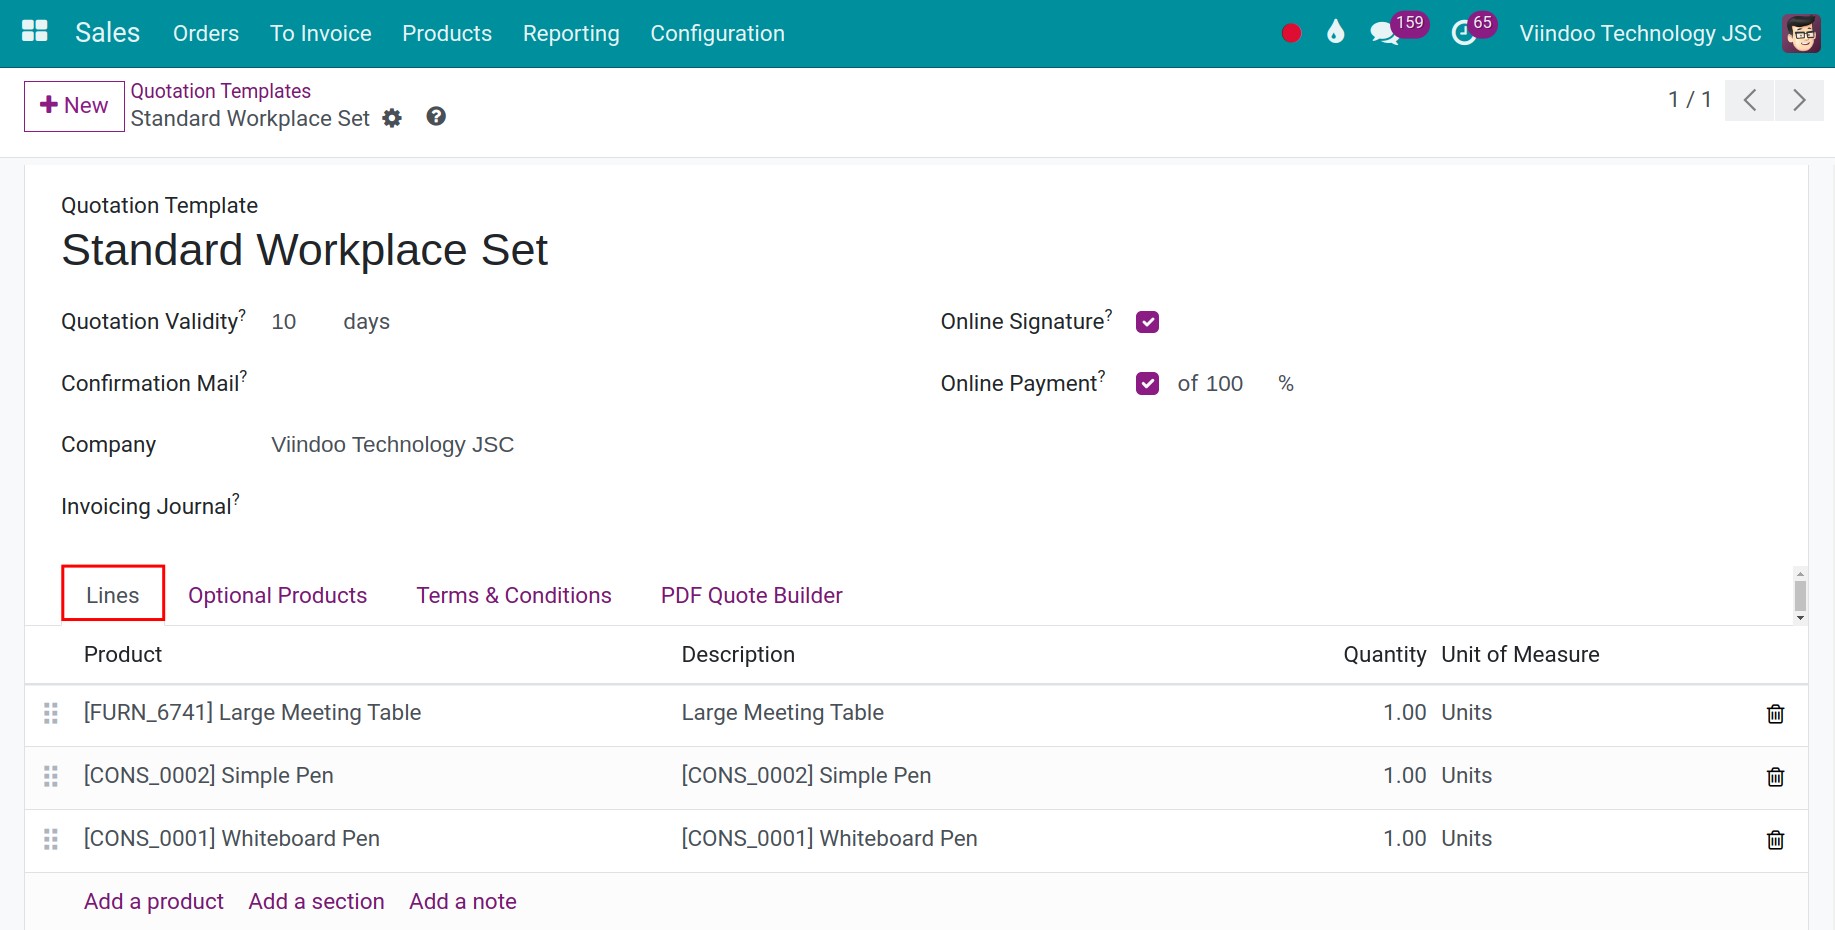The width and height of the screenshot is (1835, 930).
Task: Click the red recording dot icon
Action: pyautogui.click(x=1291, y=33)
